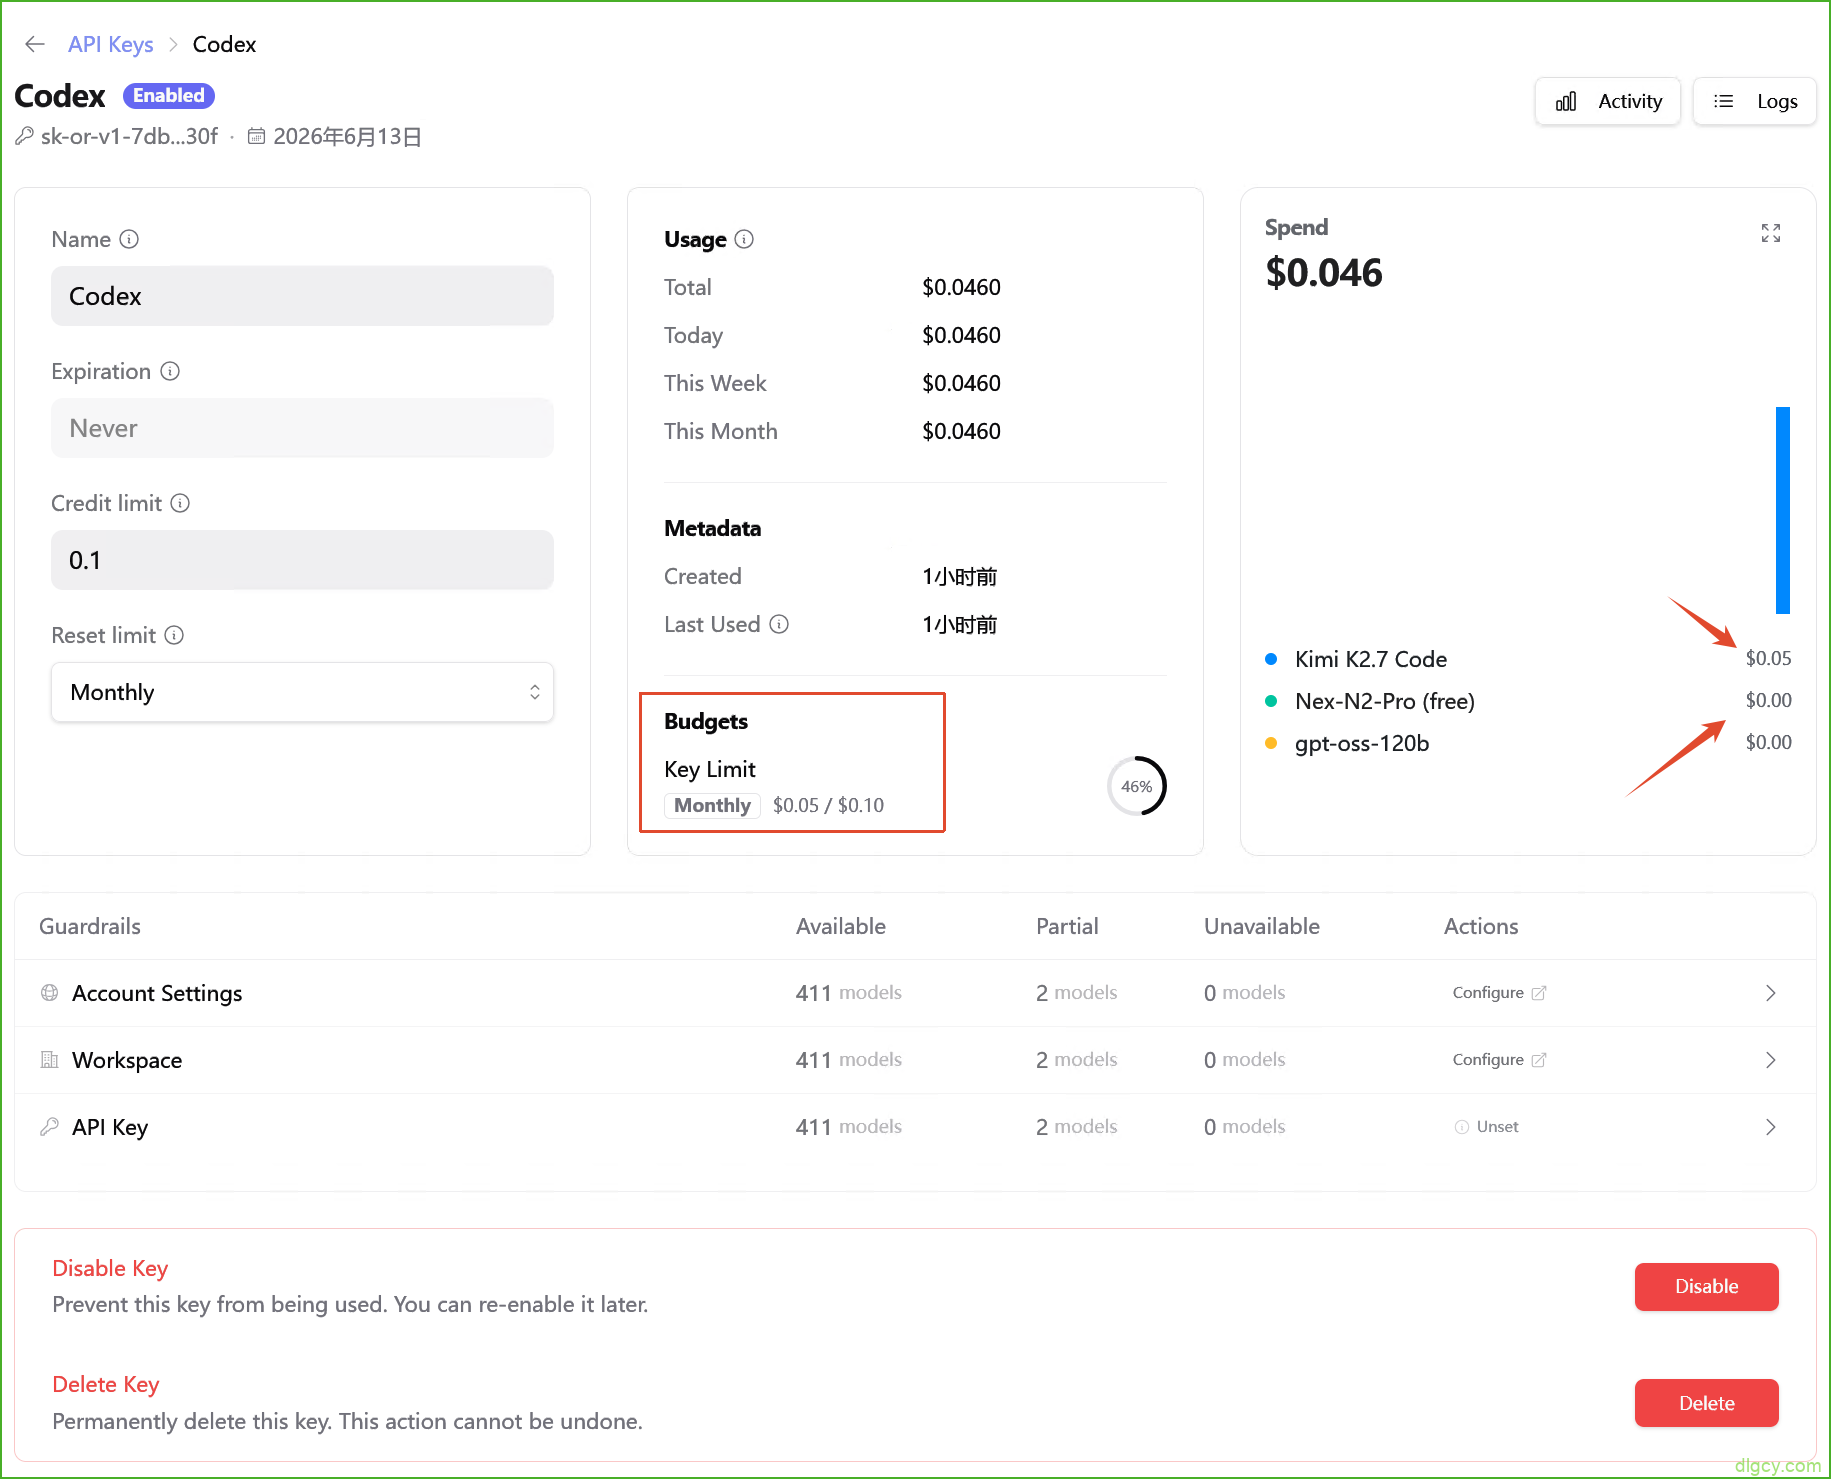
Task: Click the Codex breadcrumb item
Action: [224, 44]
